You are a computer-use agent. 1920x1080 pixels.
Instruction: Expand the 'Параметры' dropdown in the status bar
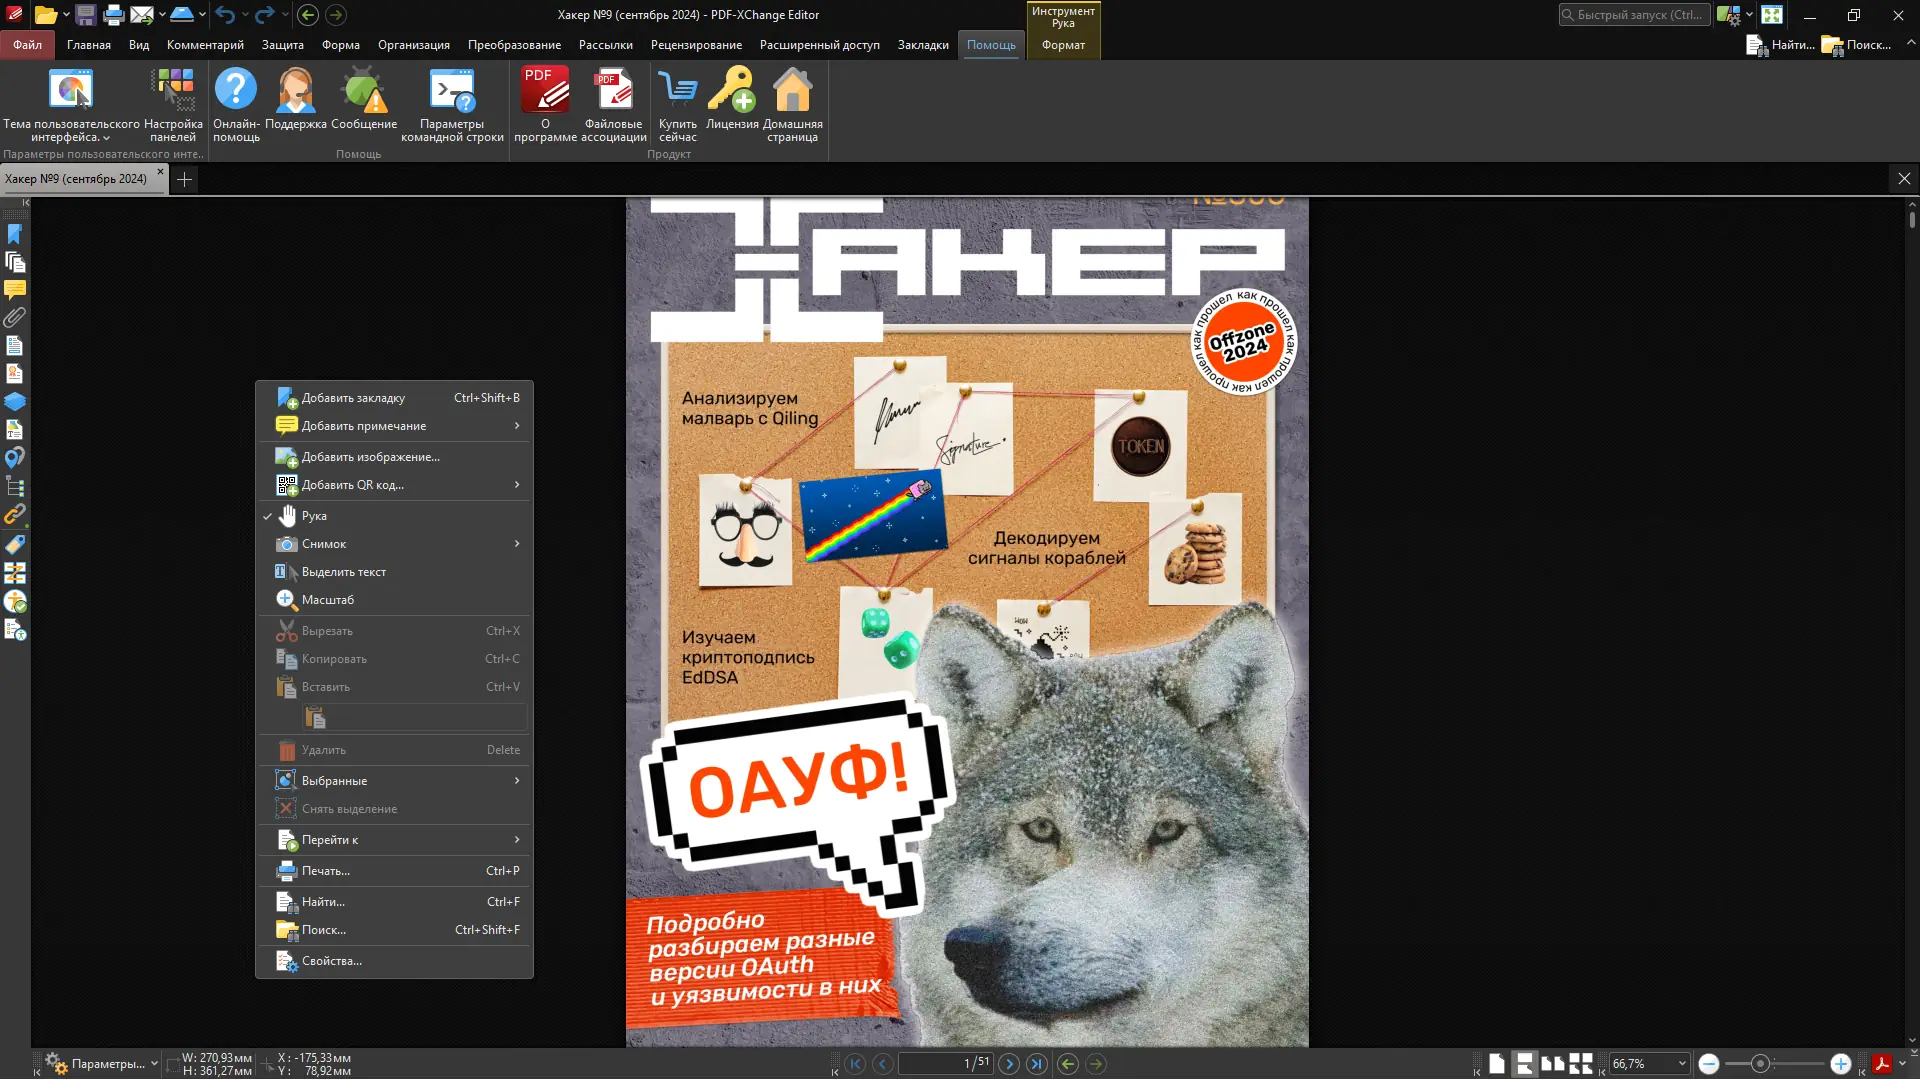click(152, 1063)
